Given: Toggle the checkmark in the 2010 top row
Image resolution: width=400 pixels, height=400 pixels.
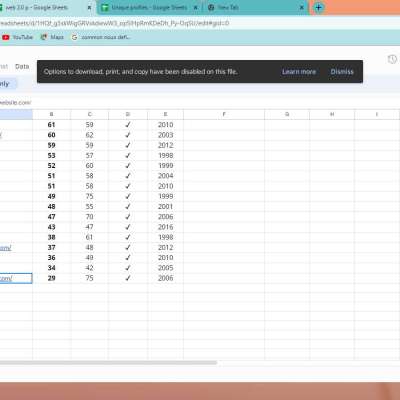Looking at the screenshot, I should (128, 125).
